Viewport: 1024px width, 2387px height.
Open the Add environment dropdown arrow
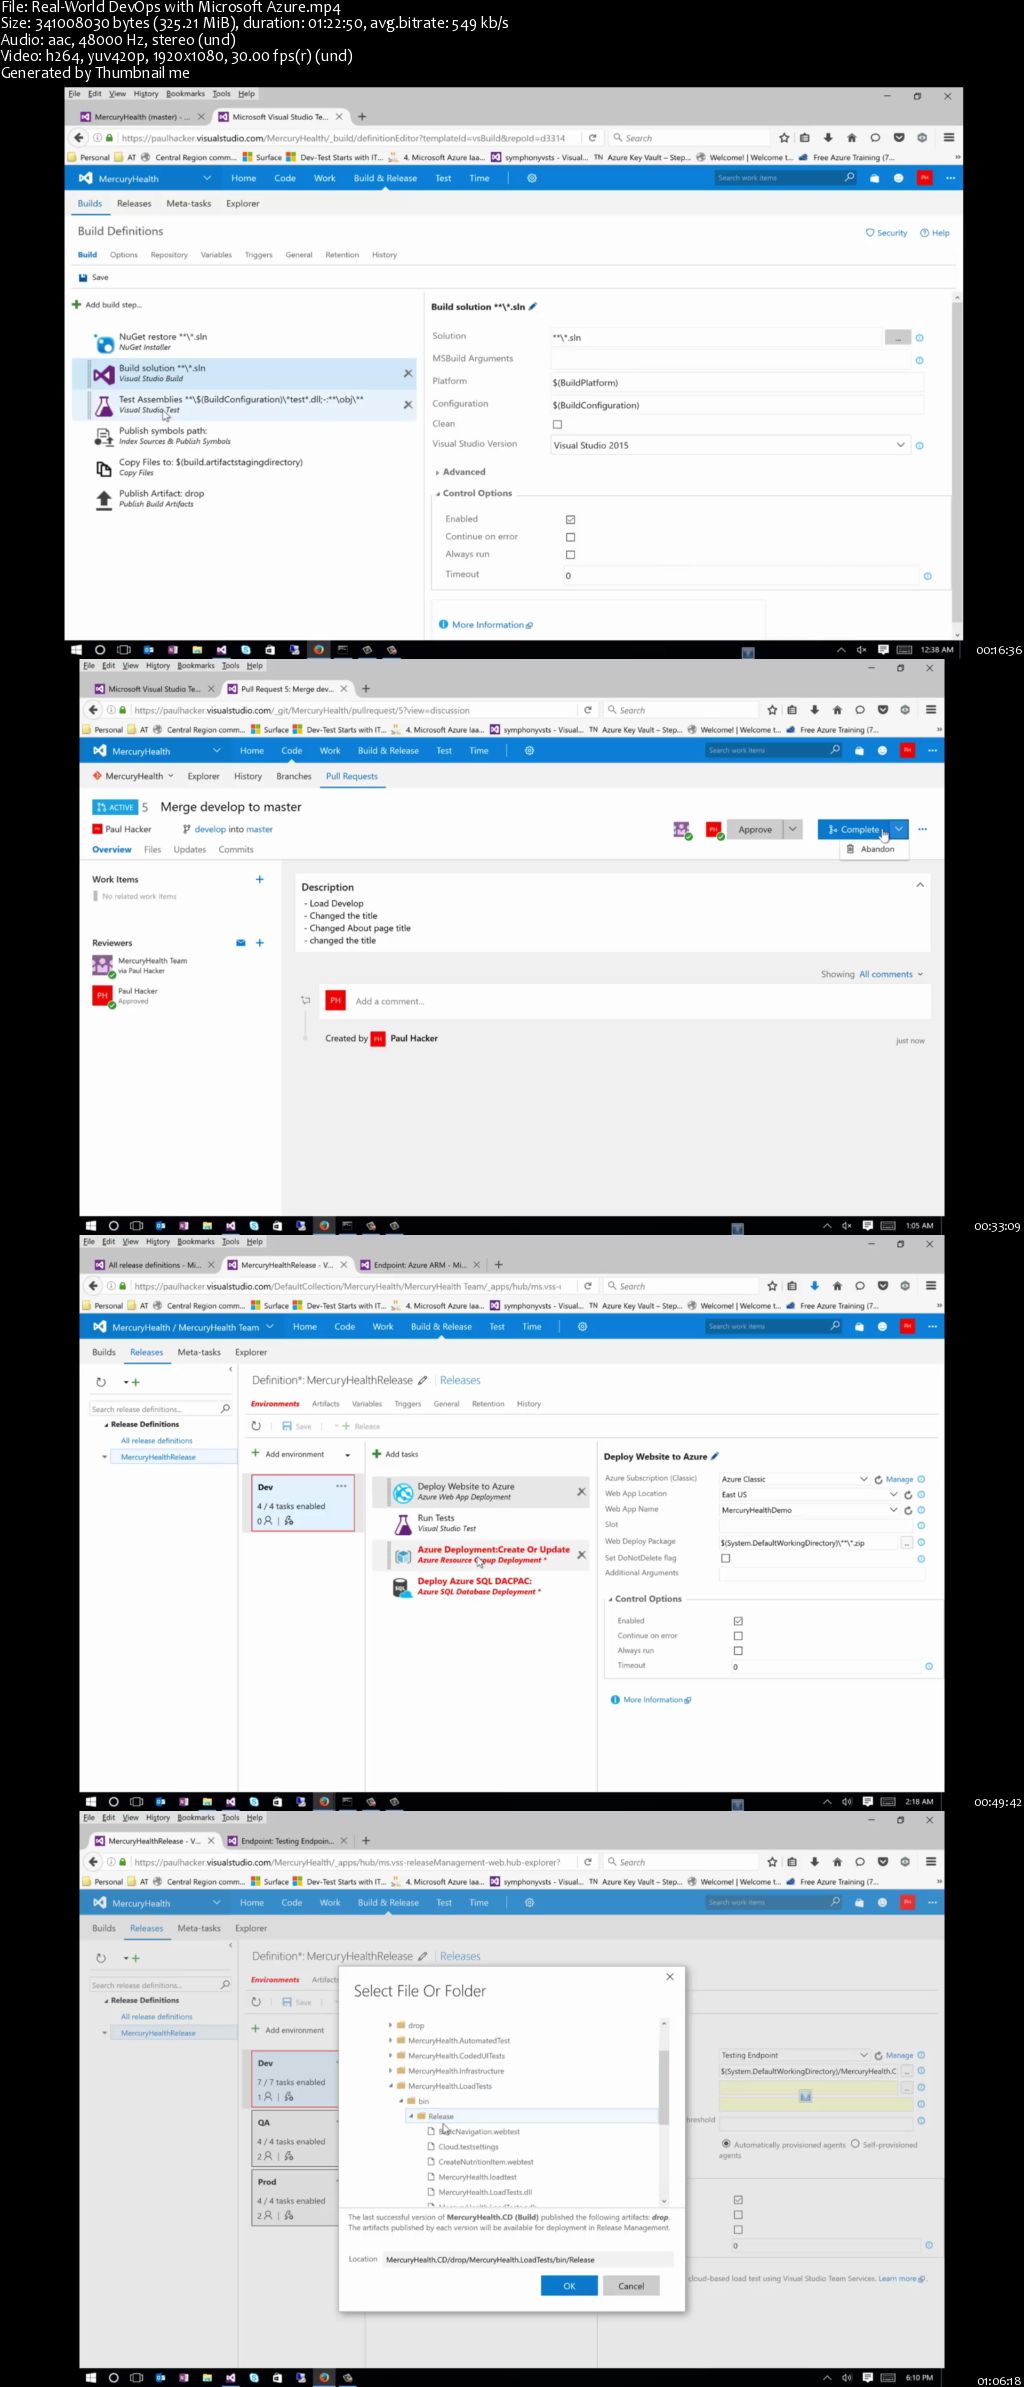[x=348, y=1455]
